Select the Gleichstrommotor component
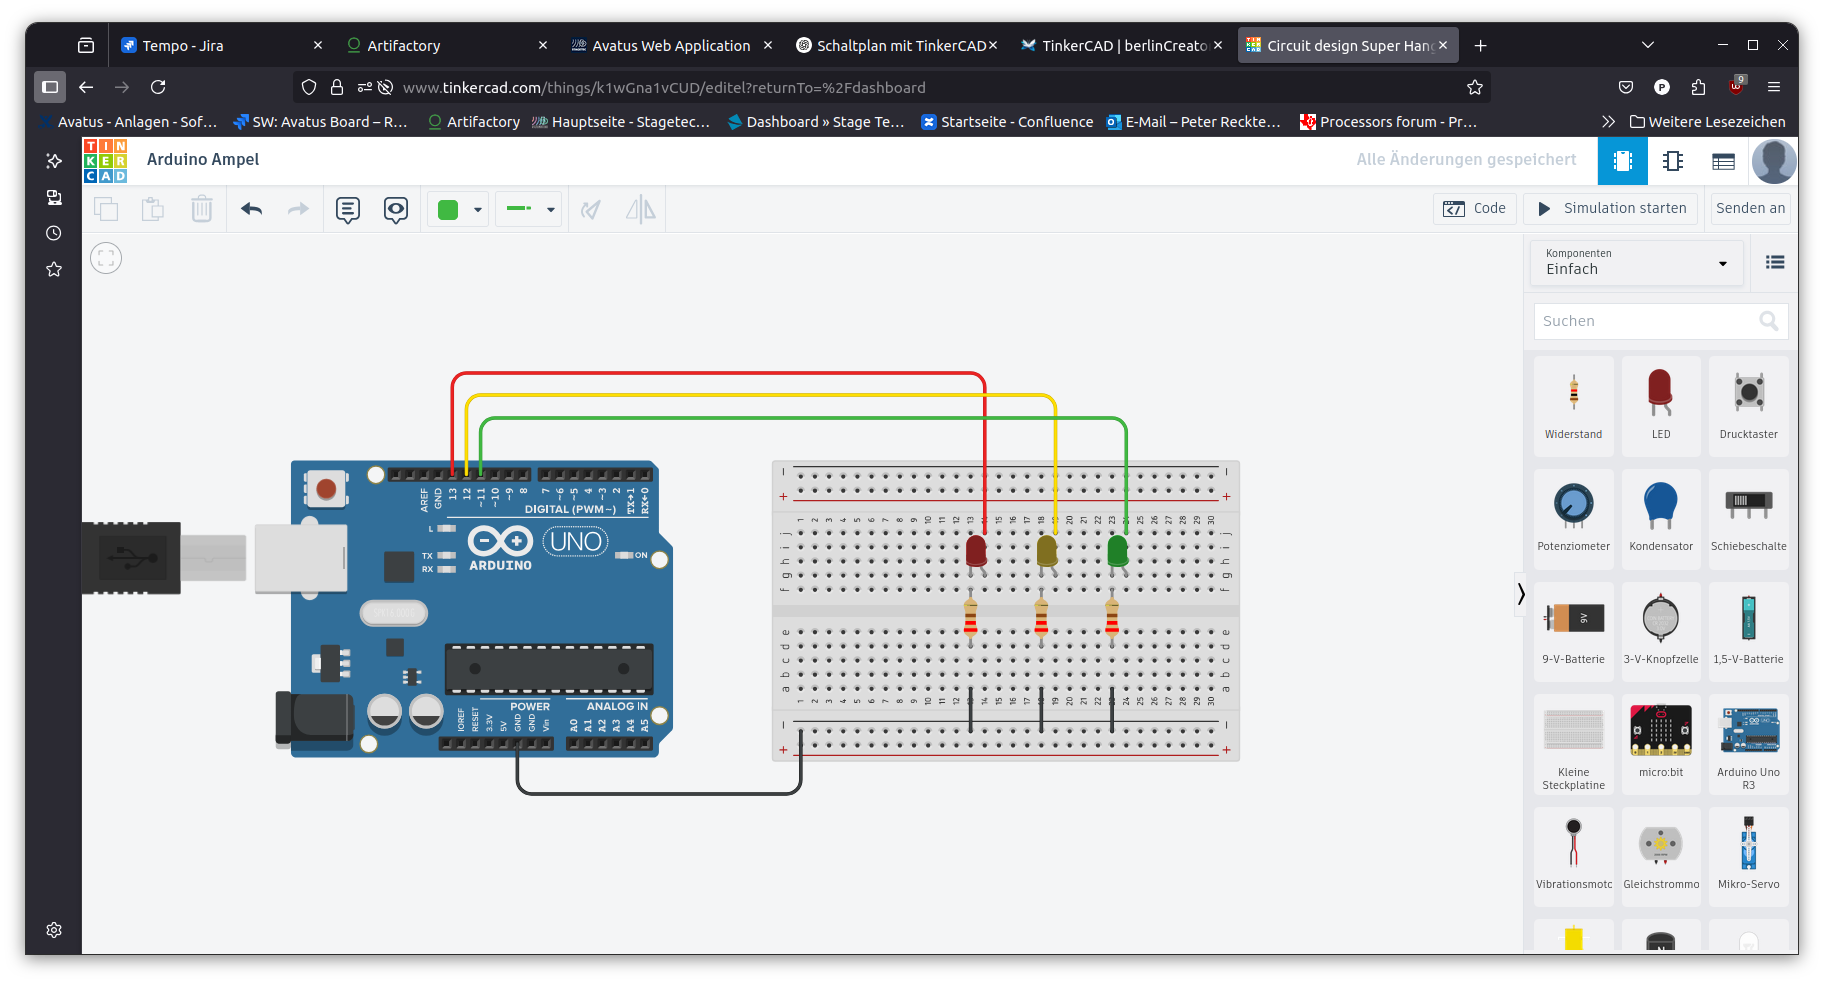 (1660, 856)
